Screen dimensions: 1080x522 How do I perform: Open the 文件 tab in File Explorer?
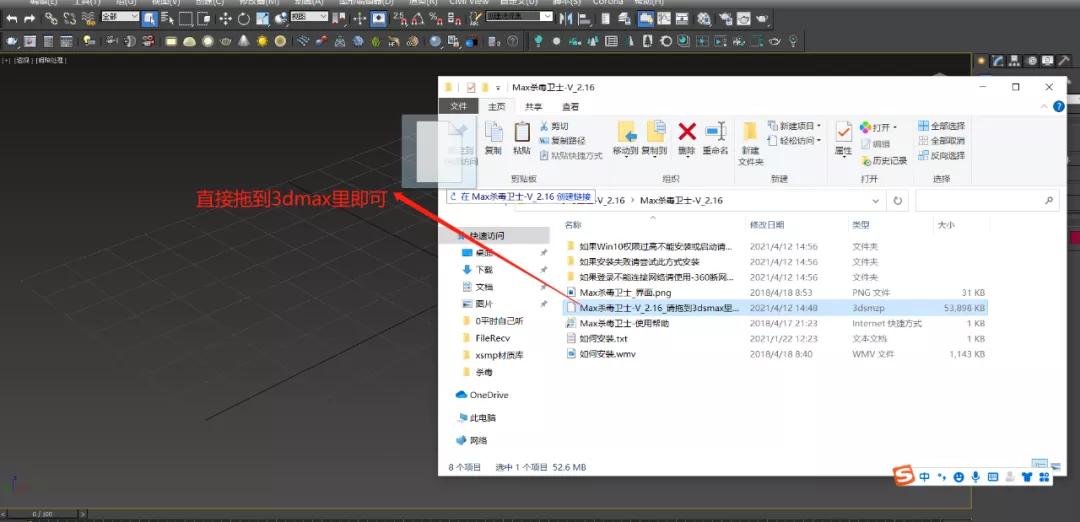tap(459, 106)
